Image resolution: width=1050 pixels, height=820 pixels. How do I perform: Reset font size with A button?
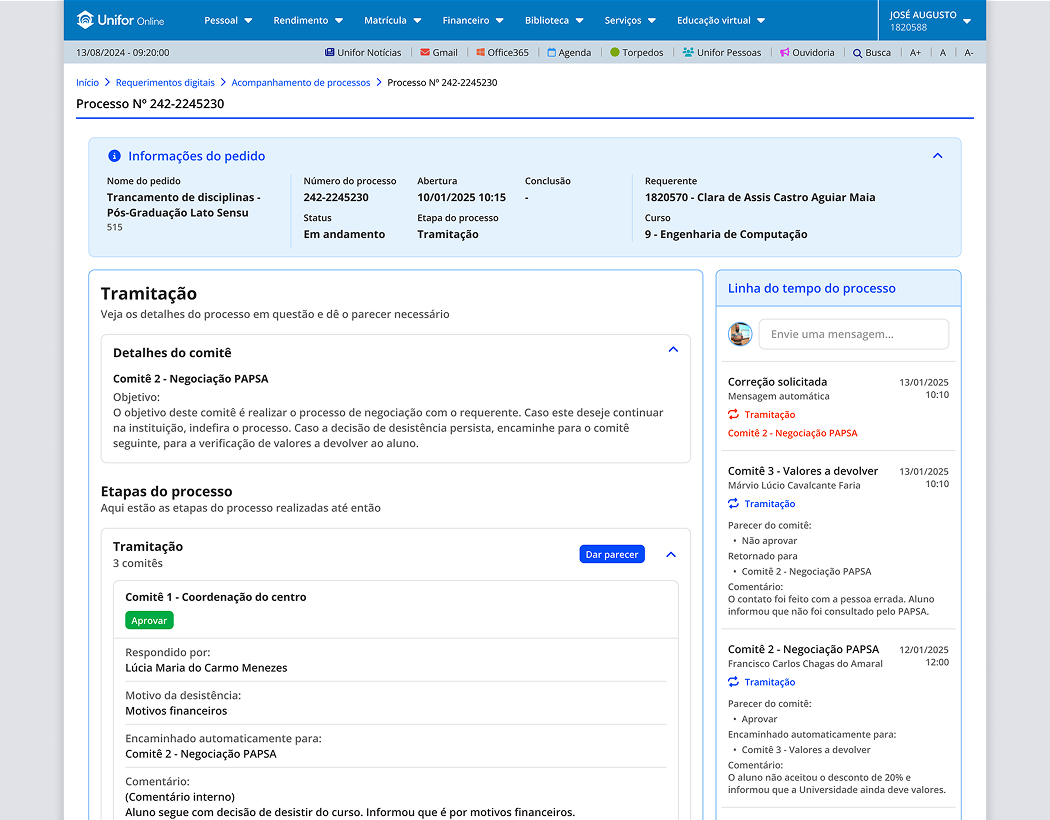(x=943, y=52)
